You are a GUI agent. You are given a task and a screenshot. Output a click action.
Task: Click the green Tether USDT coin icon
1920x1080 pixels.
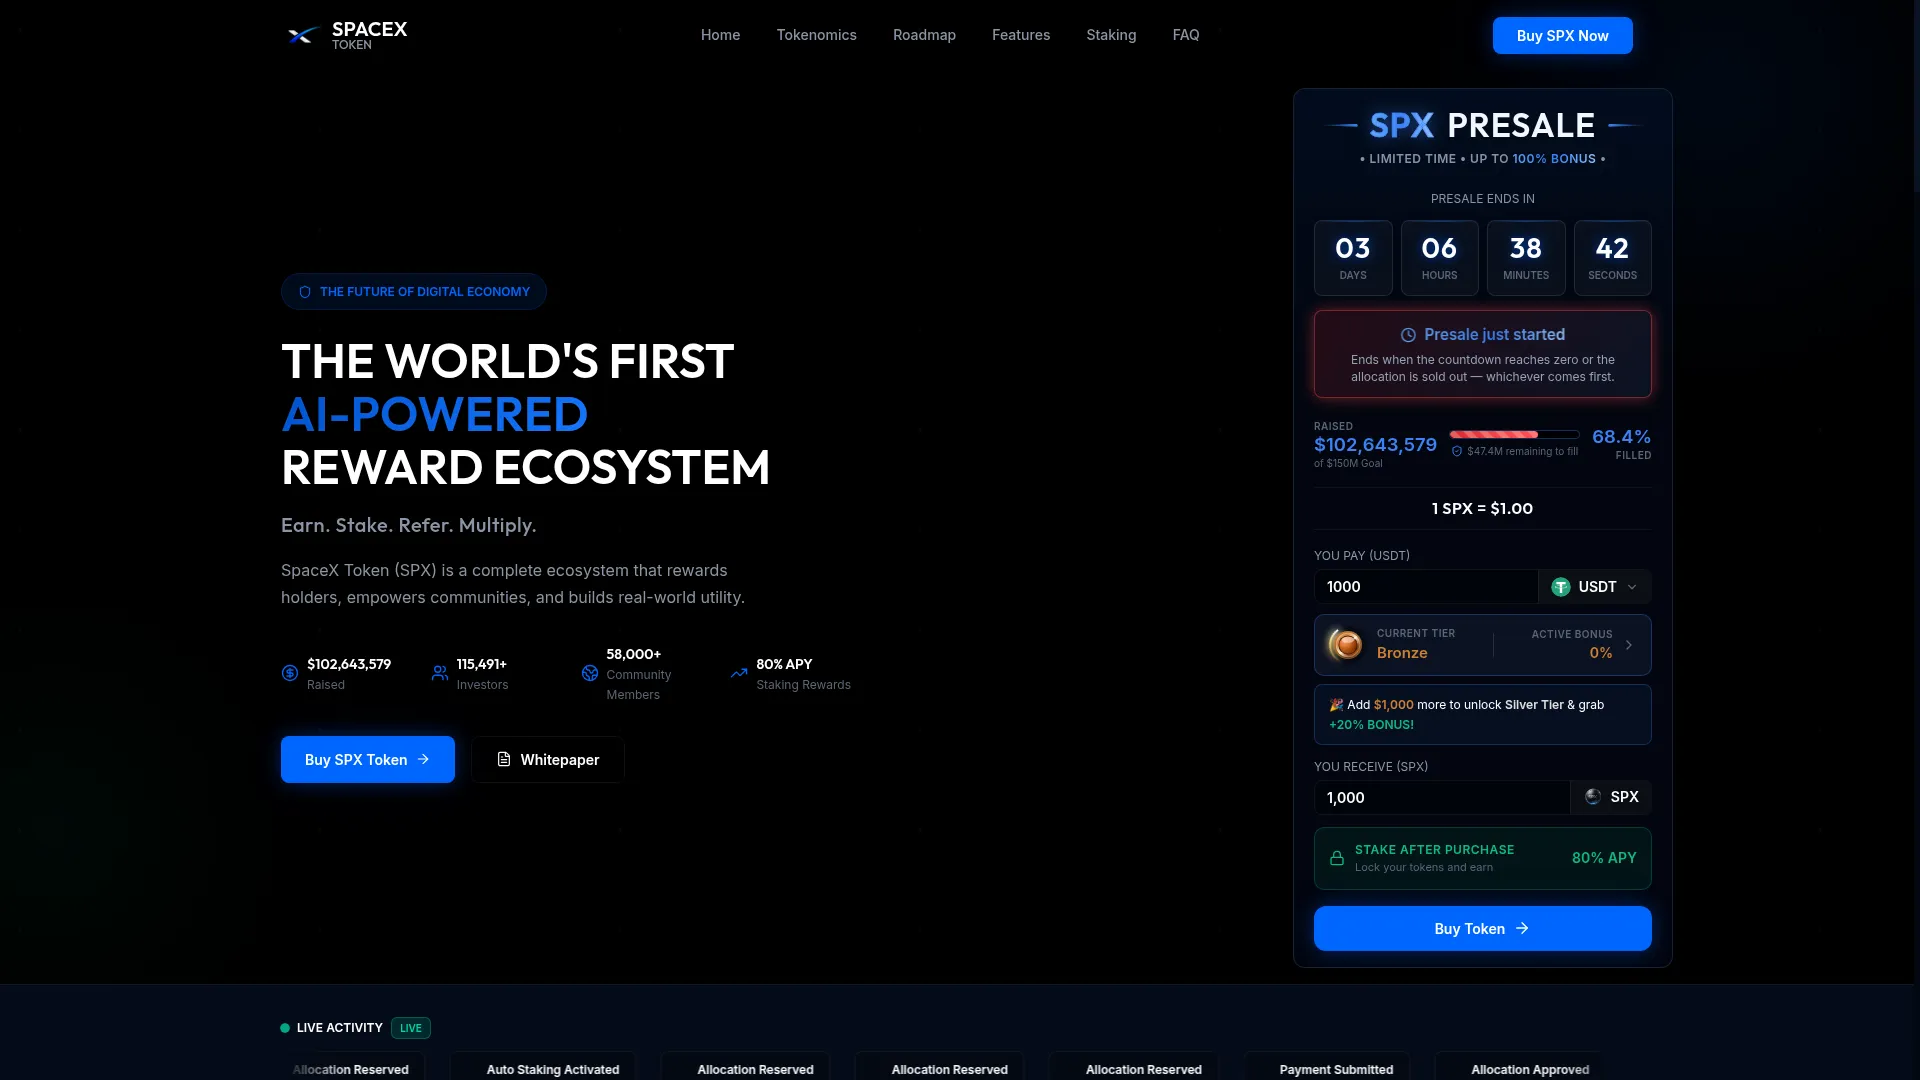tap(1560, 587)
